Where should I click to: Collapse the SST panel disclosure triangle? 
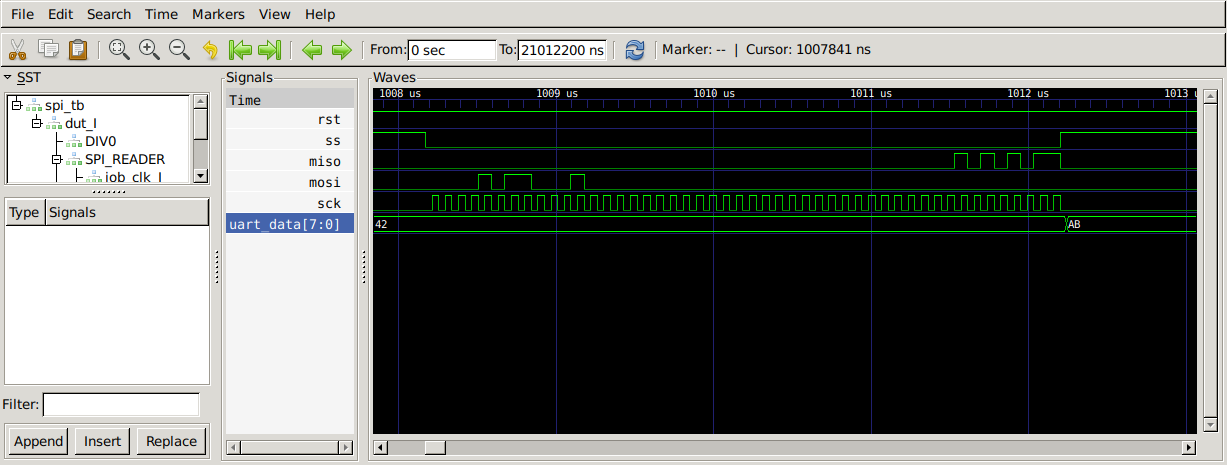click(8, 77)
